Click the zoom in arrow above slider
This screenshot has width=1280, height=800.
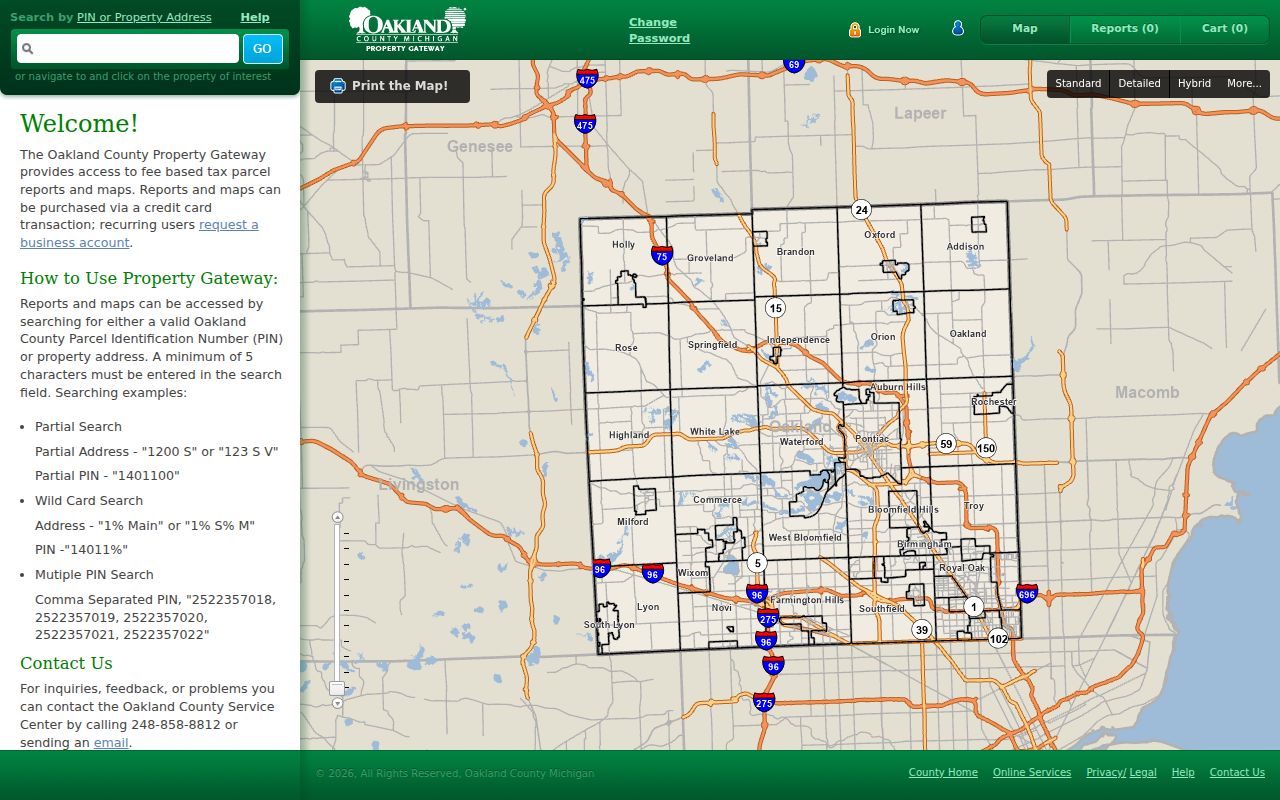click(x=337, y=517)
